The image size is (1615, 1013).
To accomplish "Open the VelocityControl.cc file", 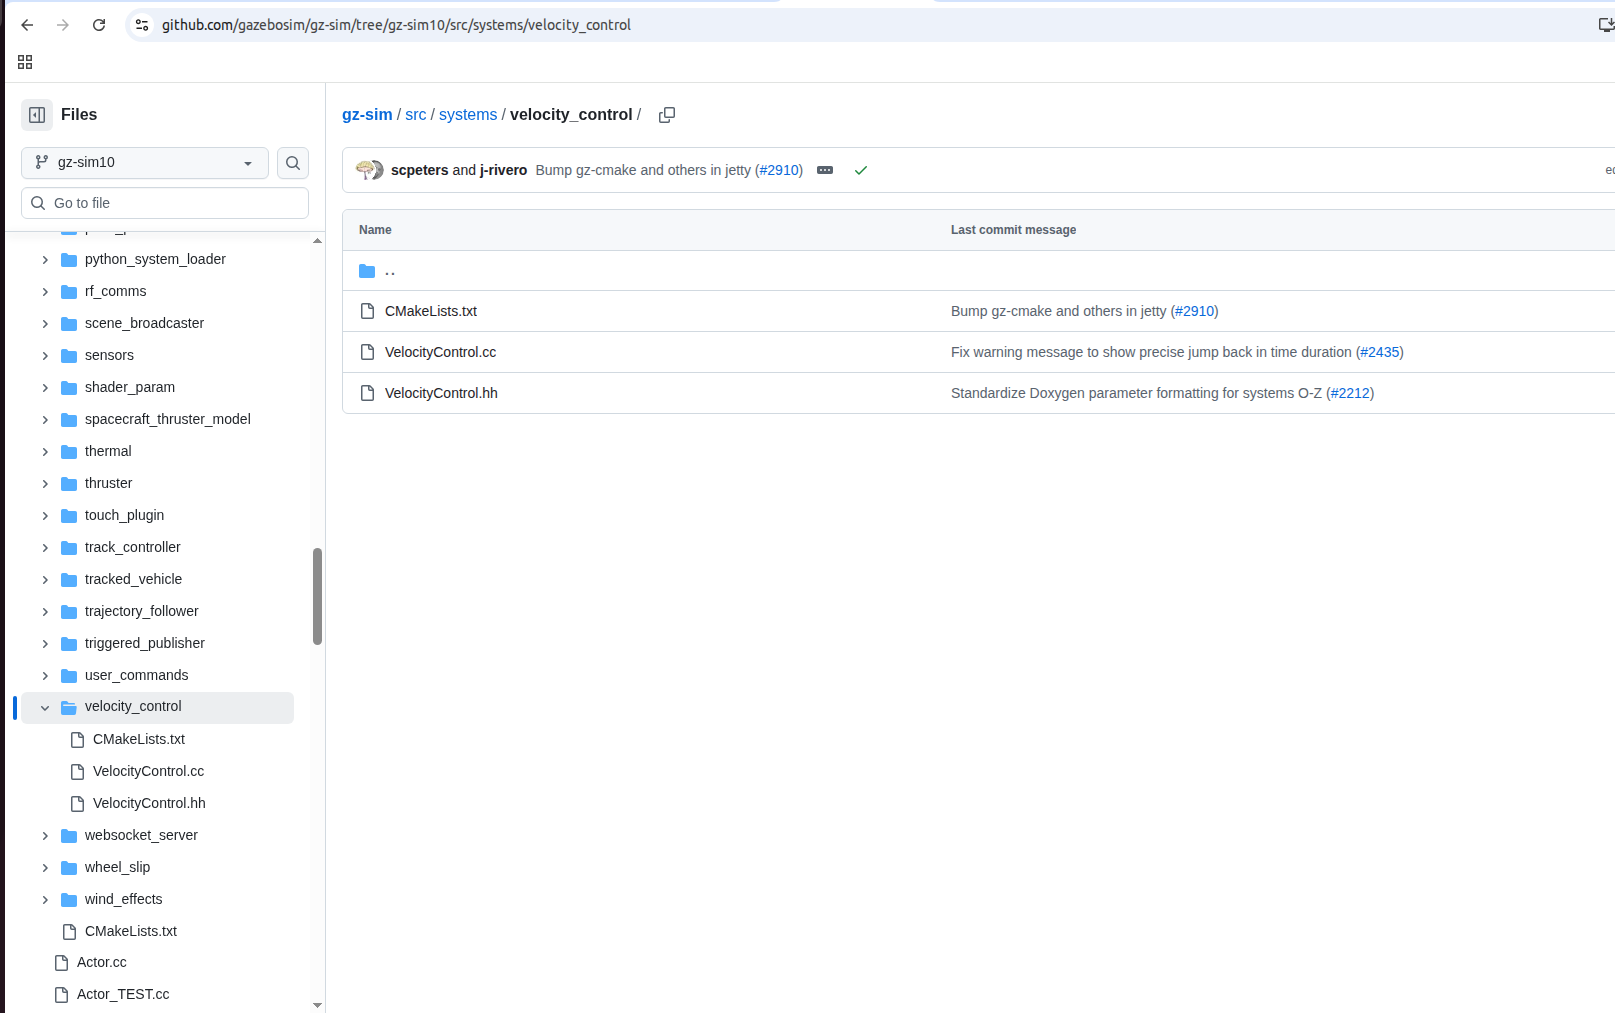I will 440,352.
